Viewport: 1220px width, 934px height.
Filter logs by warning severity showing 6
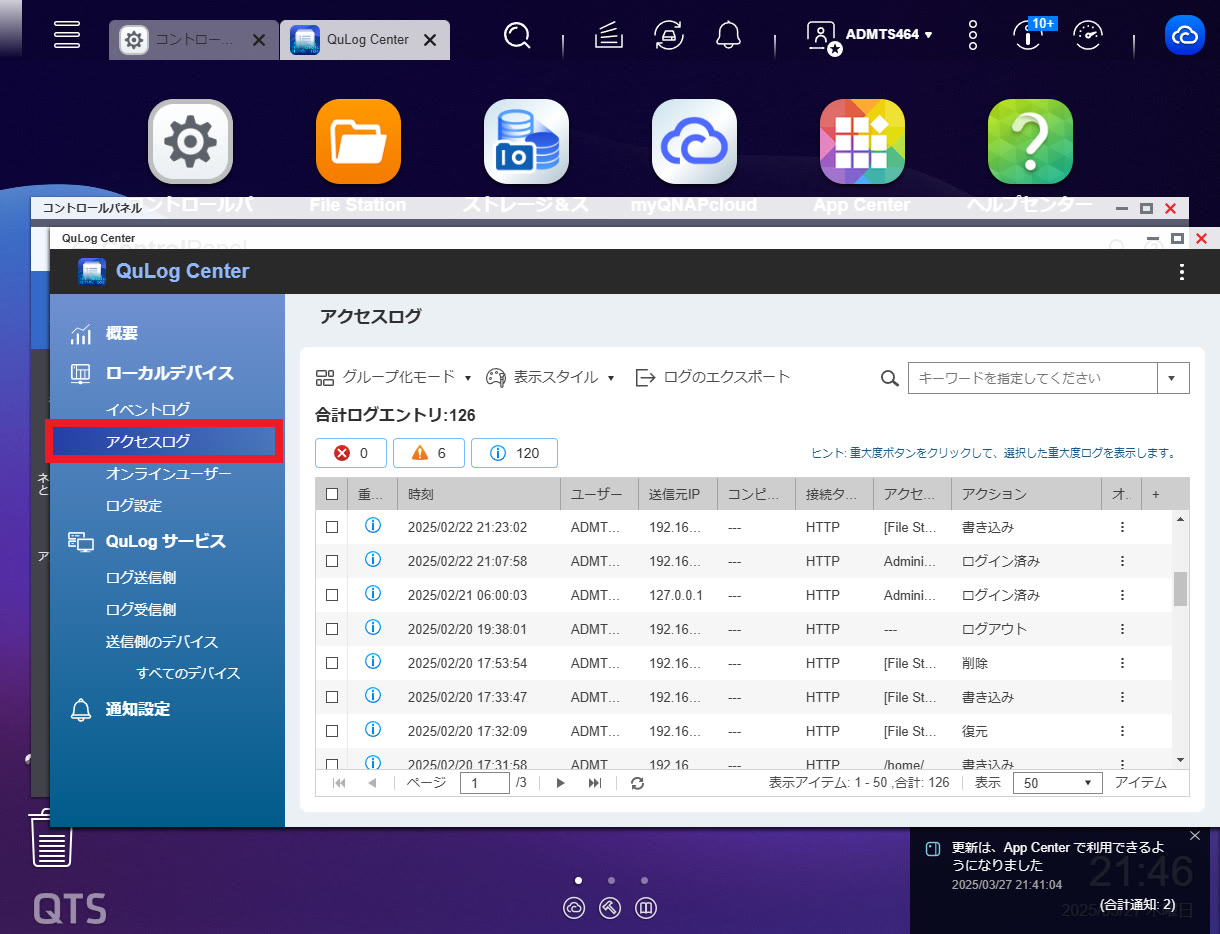[429, 453]
